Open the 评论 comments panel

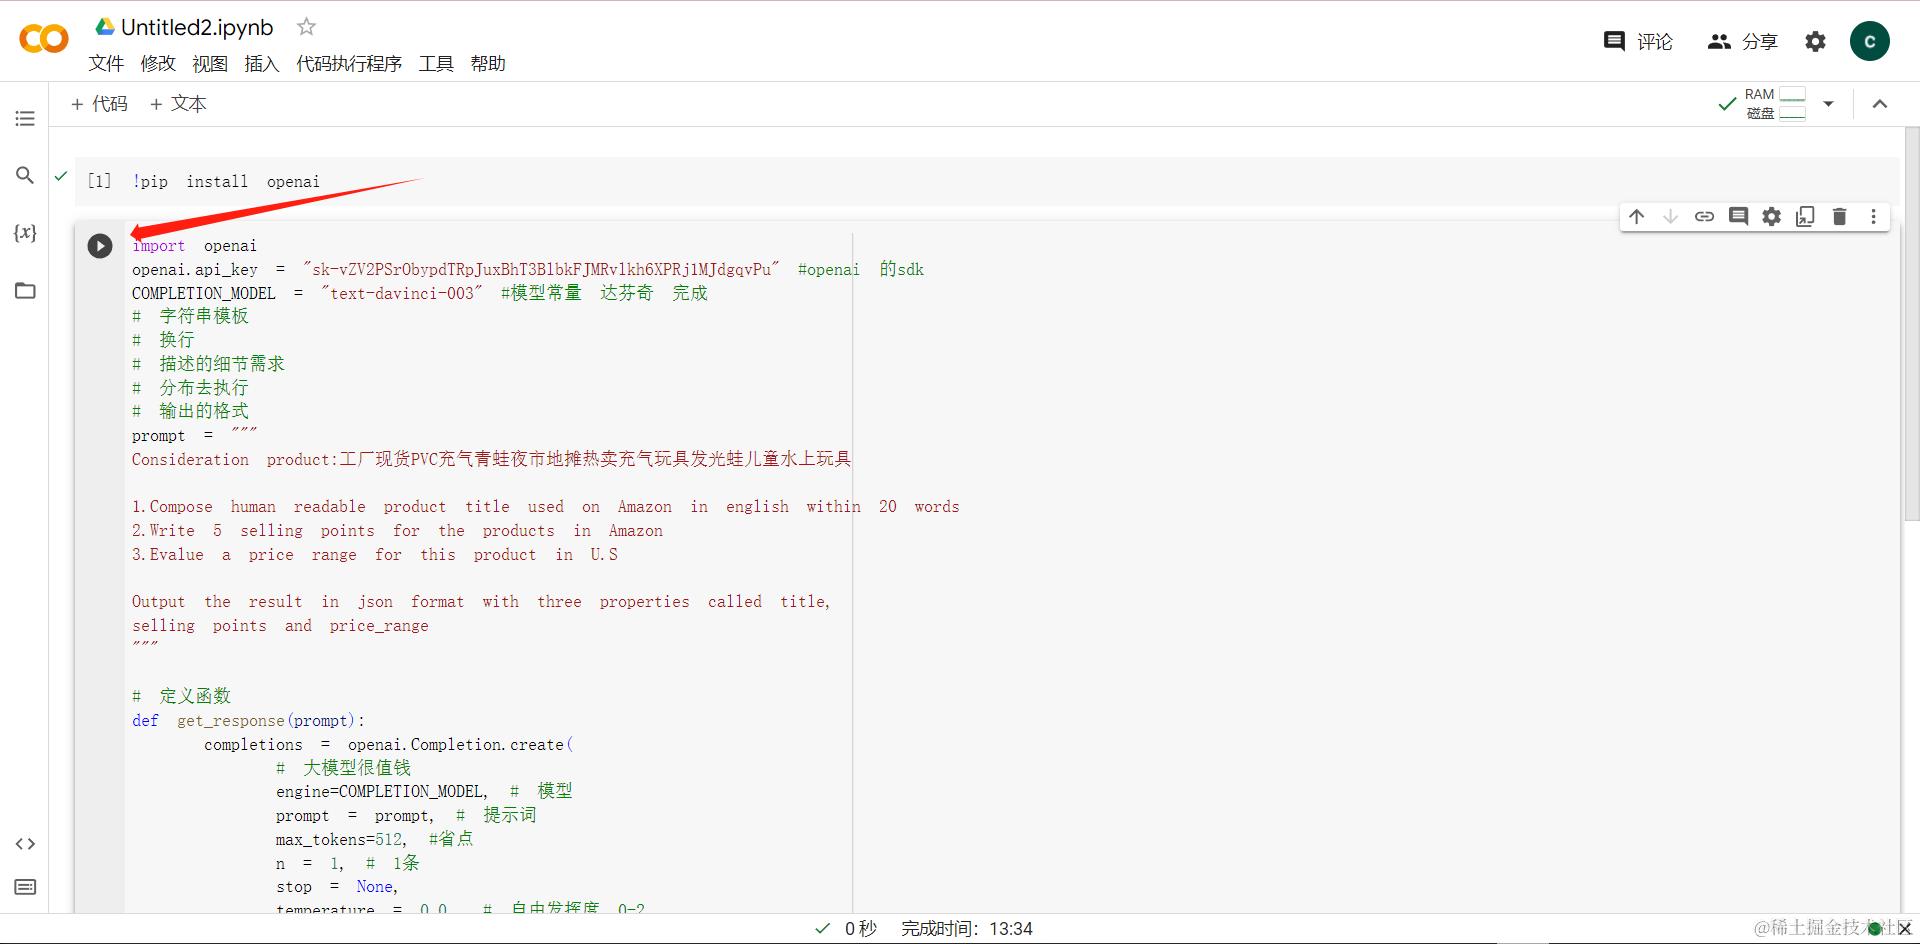(1638, 41)
